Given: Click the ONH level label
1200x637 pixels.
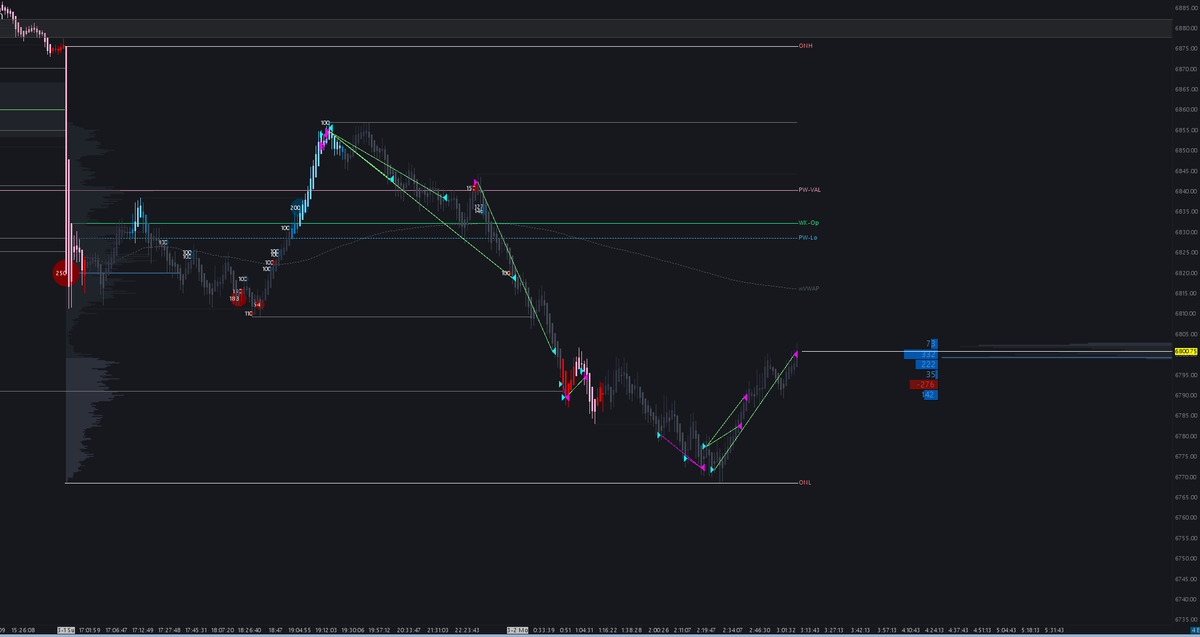Looking at the screenshot, I should pyautogui.click(x=805, y=46).
